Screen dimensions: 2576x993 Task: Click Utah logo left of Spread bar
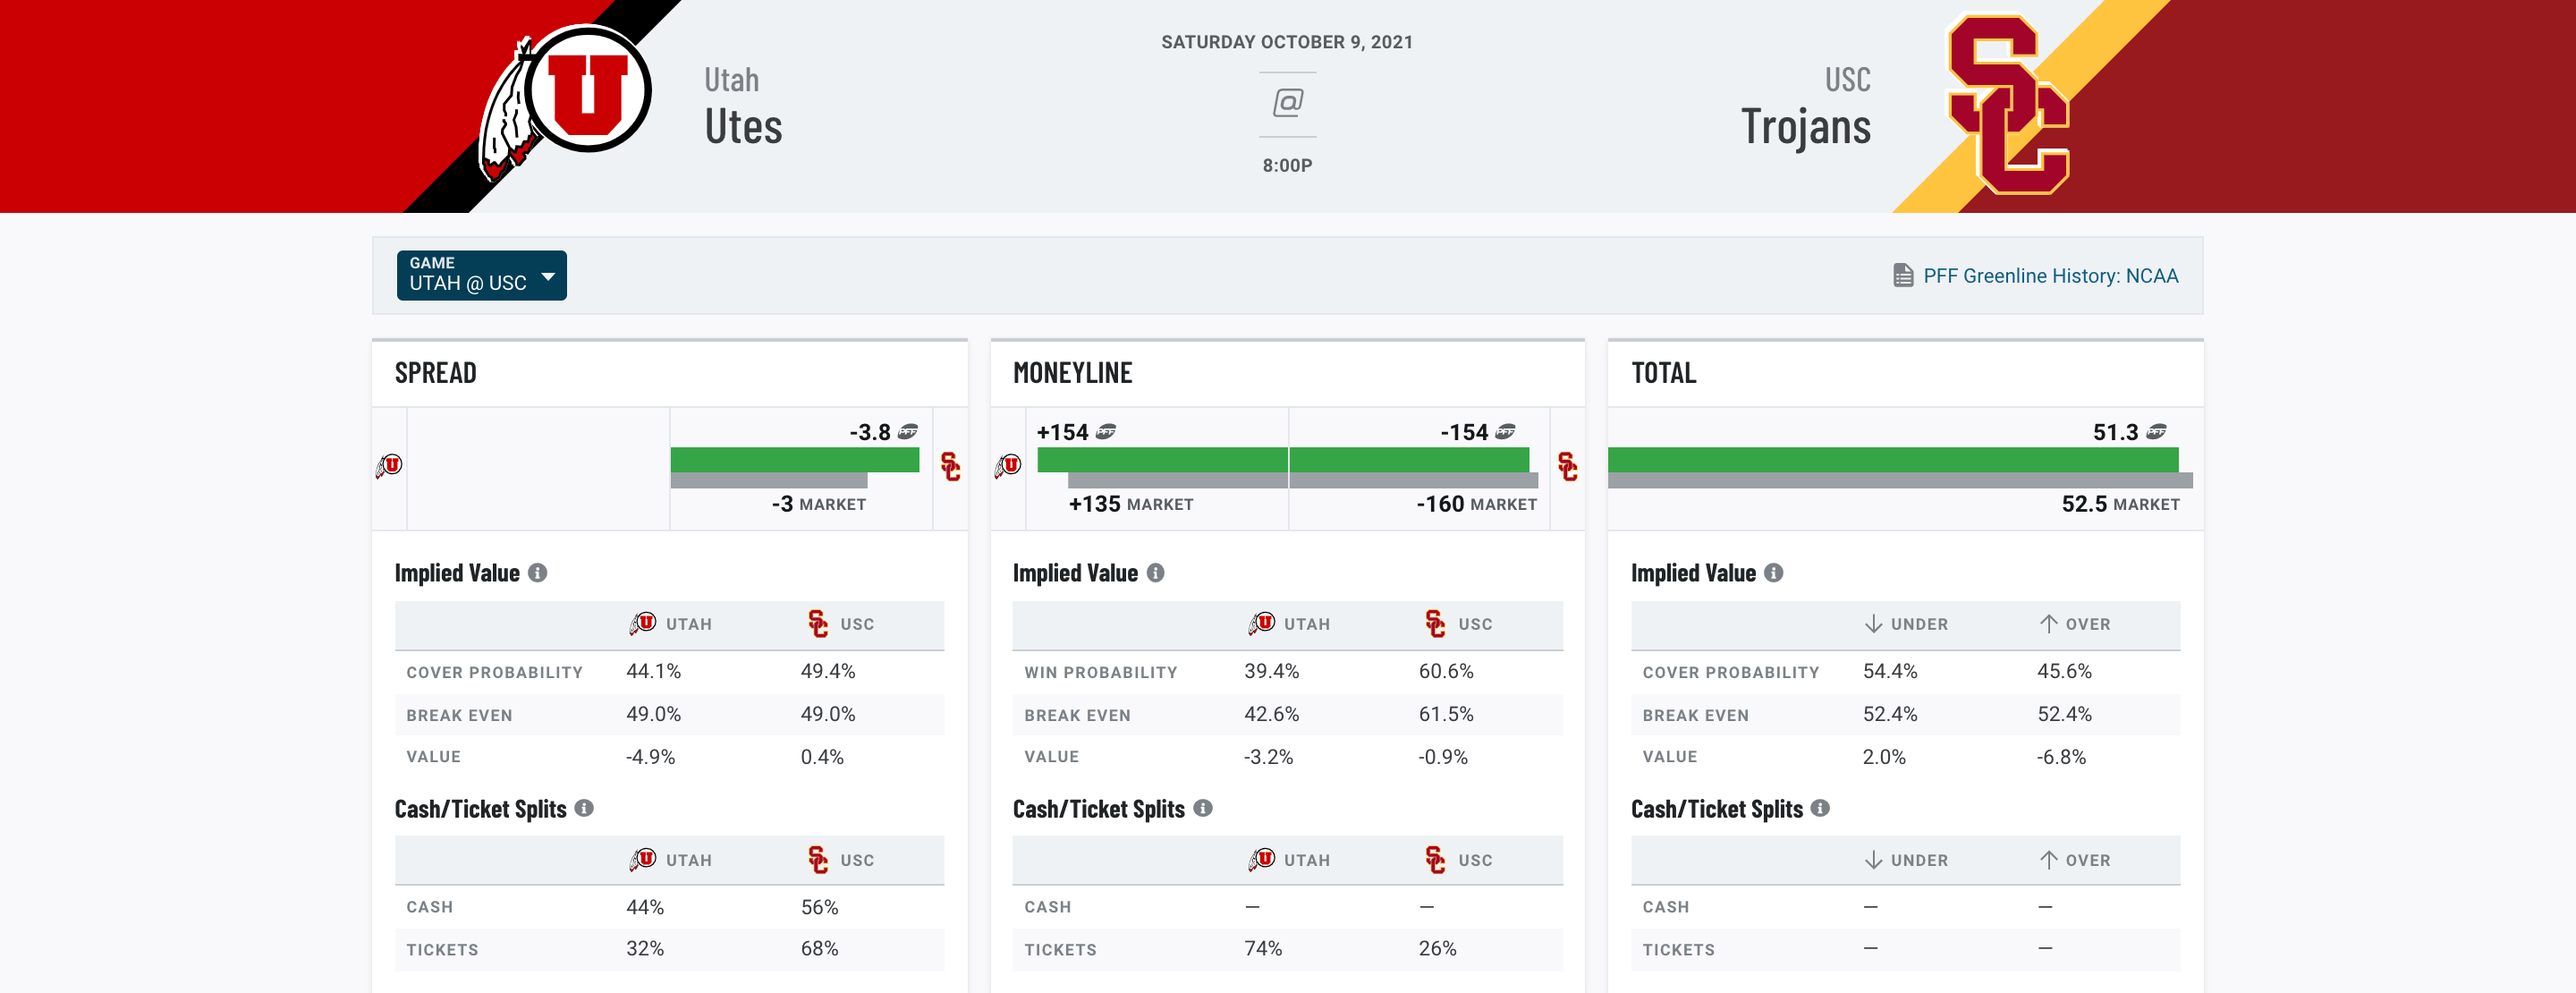(389, 466)
